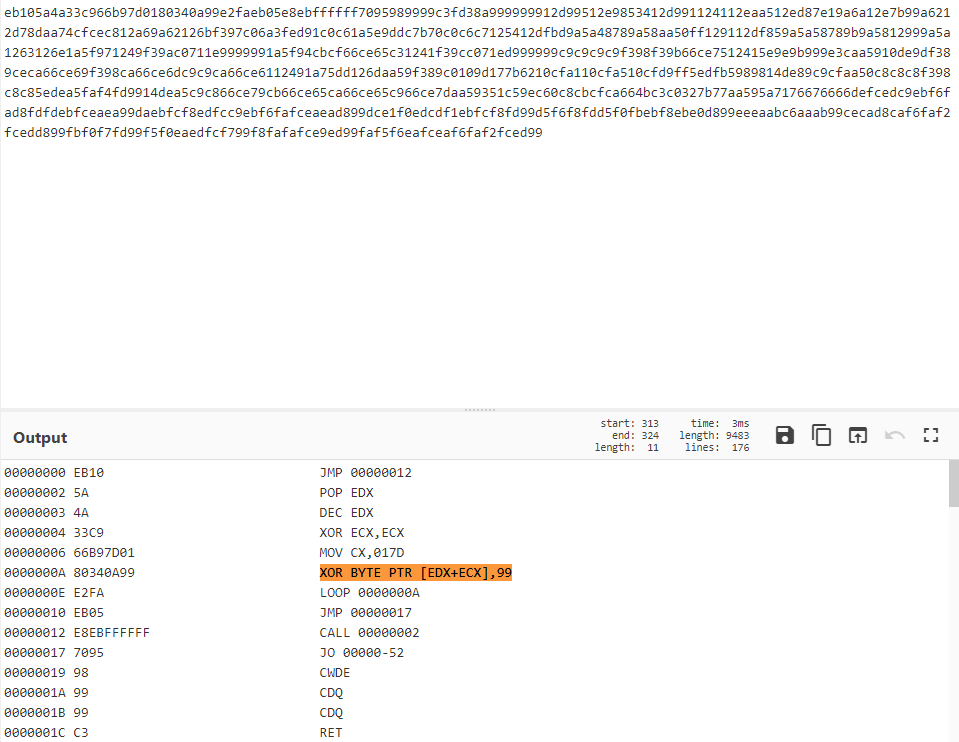
Task: Click the highlighted XOR BYTE PTR instruction
Action: (x=415, y=573)
